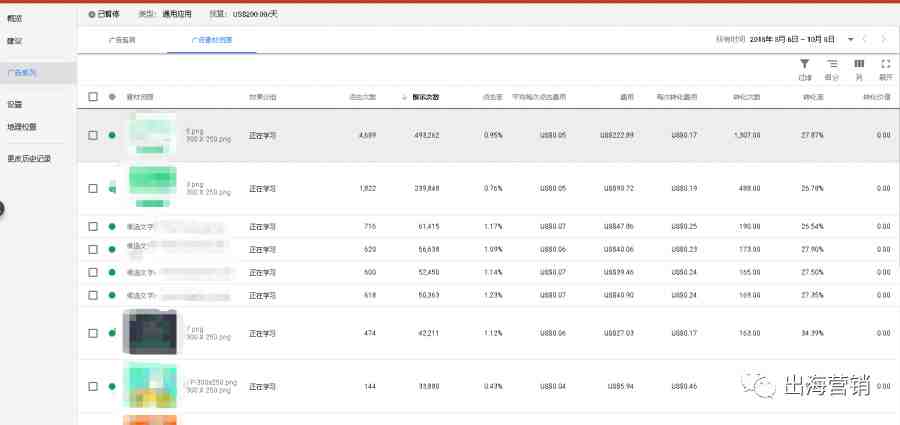
Task: Click the status dot in the table header
Action: pos(112,97)
